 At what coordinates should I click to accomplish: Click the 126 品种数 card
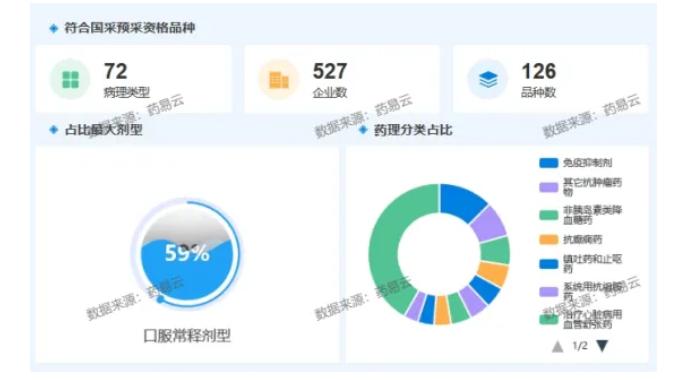550,79
